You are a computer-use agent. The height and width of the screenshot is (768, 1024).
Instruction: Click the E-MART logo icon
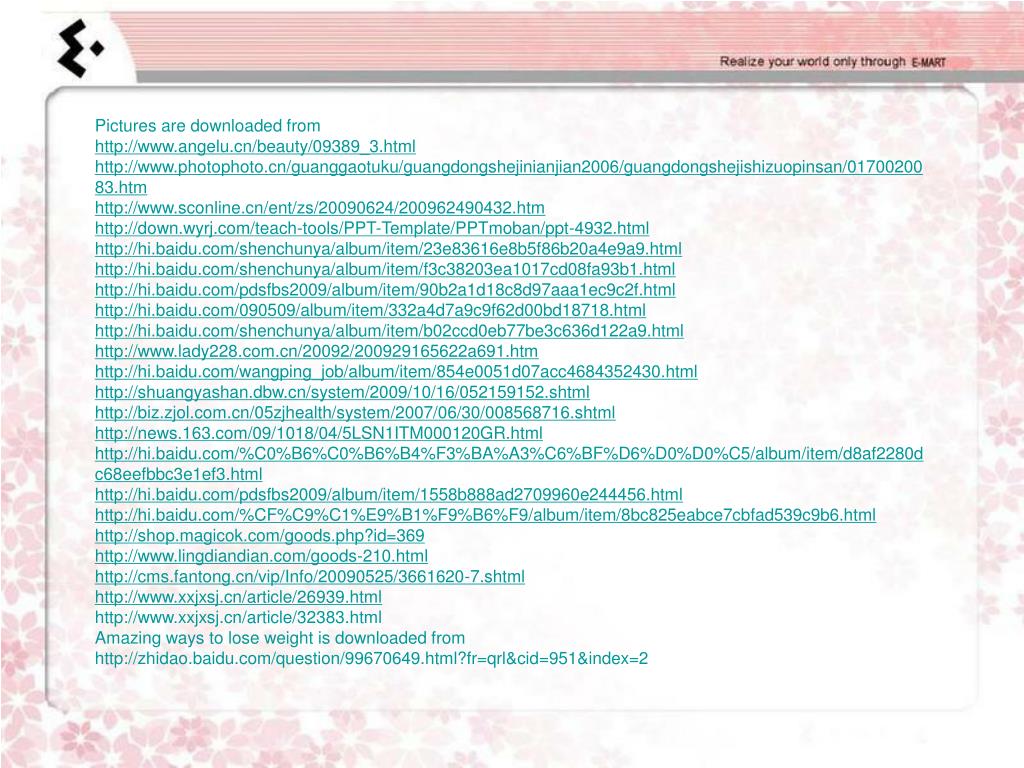(80, 49)
